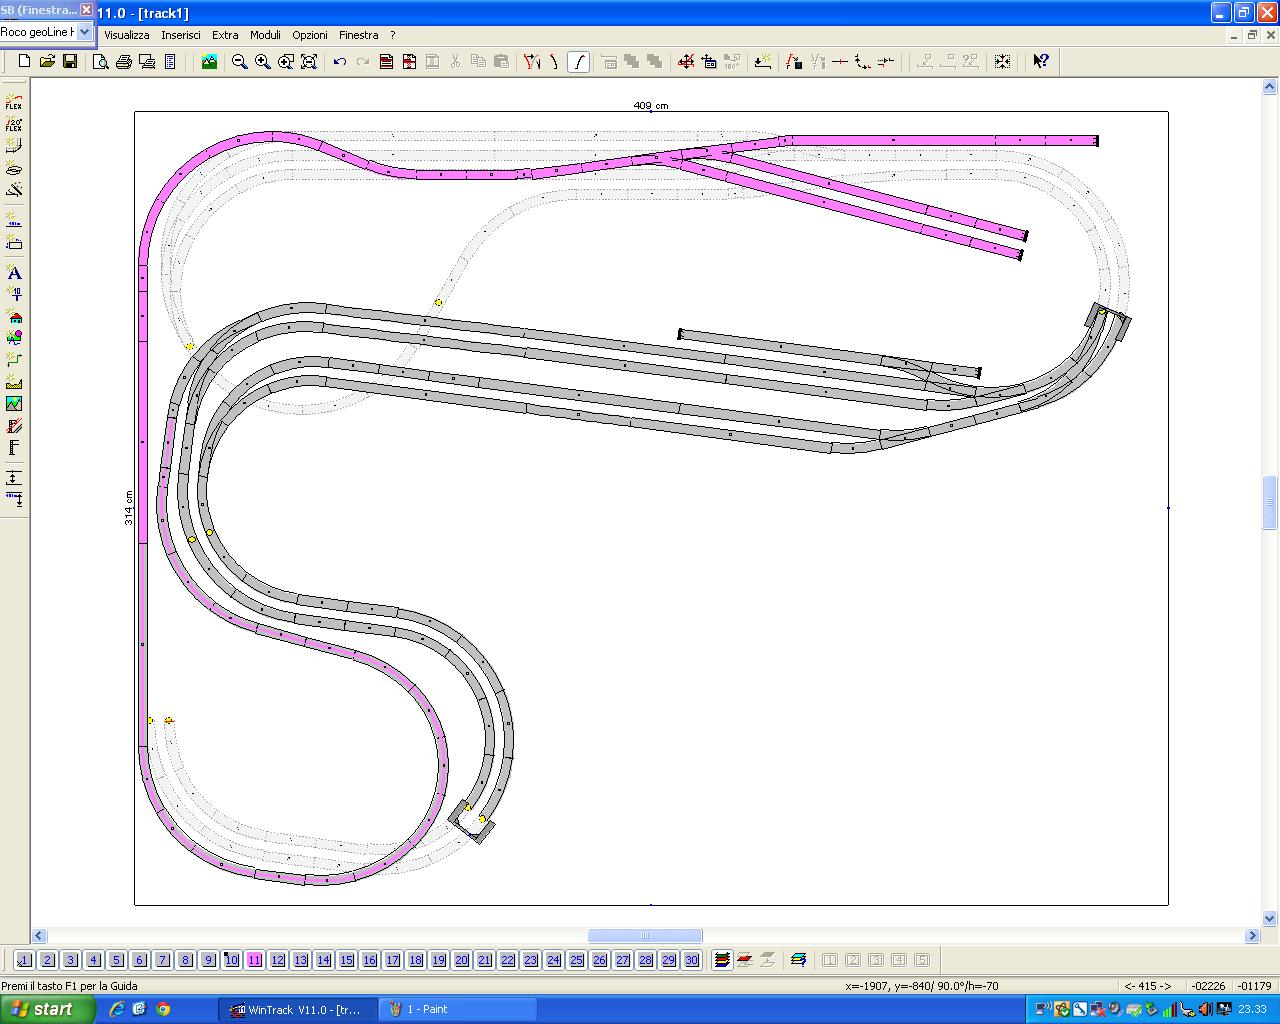Toggle layer 1 button

(24, 960)
